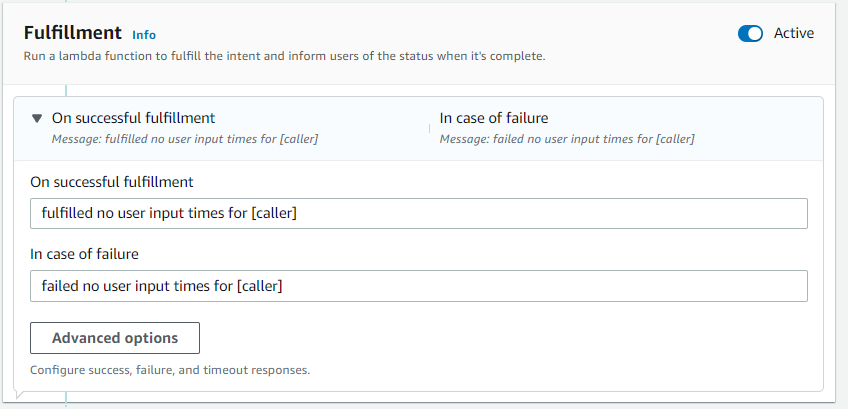
Task: Click the Fulfillment section heading
Action: (73, 33)
